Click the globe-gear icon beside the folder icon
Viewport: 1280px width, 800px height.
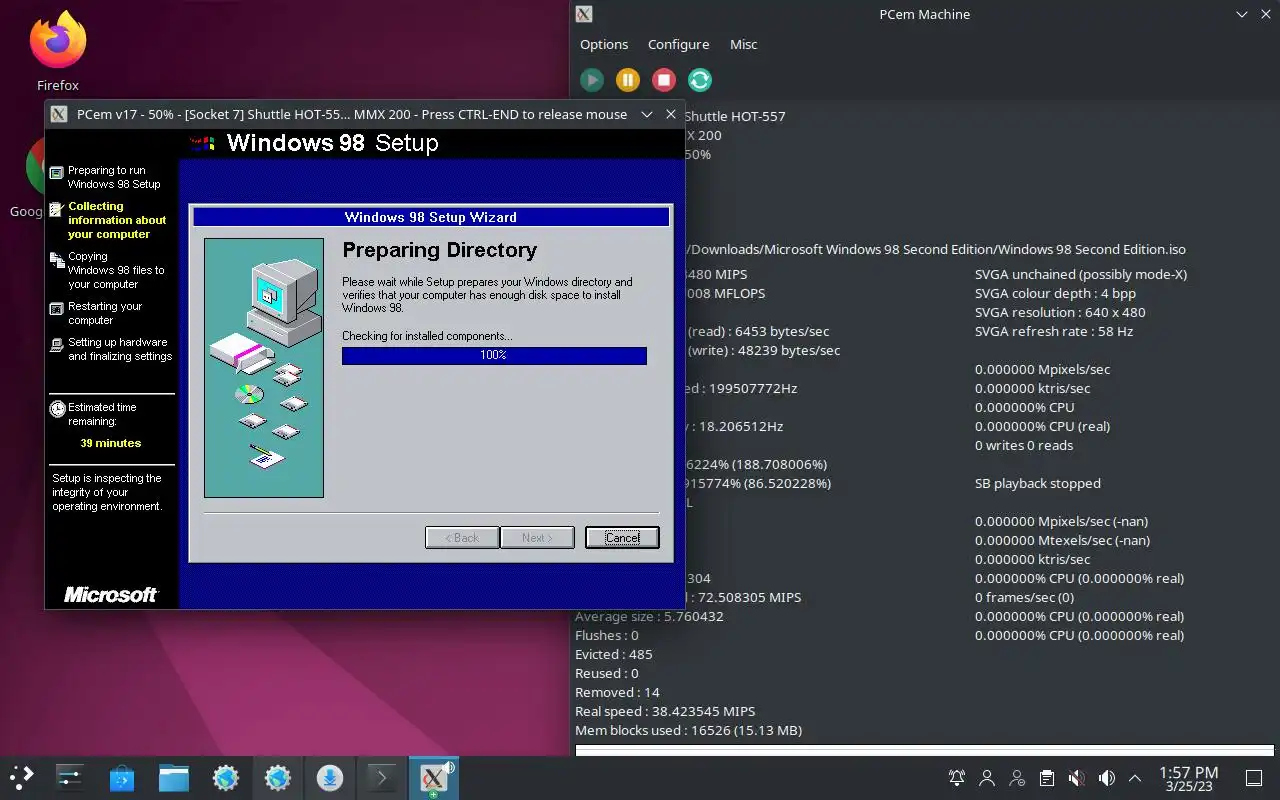click(x=226, y=777)
